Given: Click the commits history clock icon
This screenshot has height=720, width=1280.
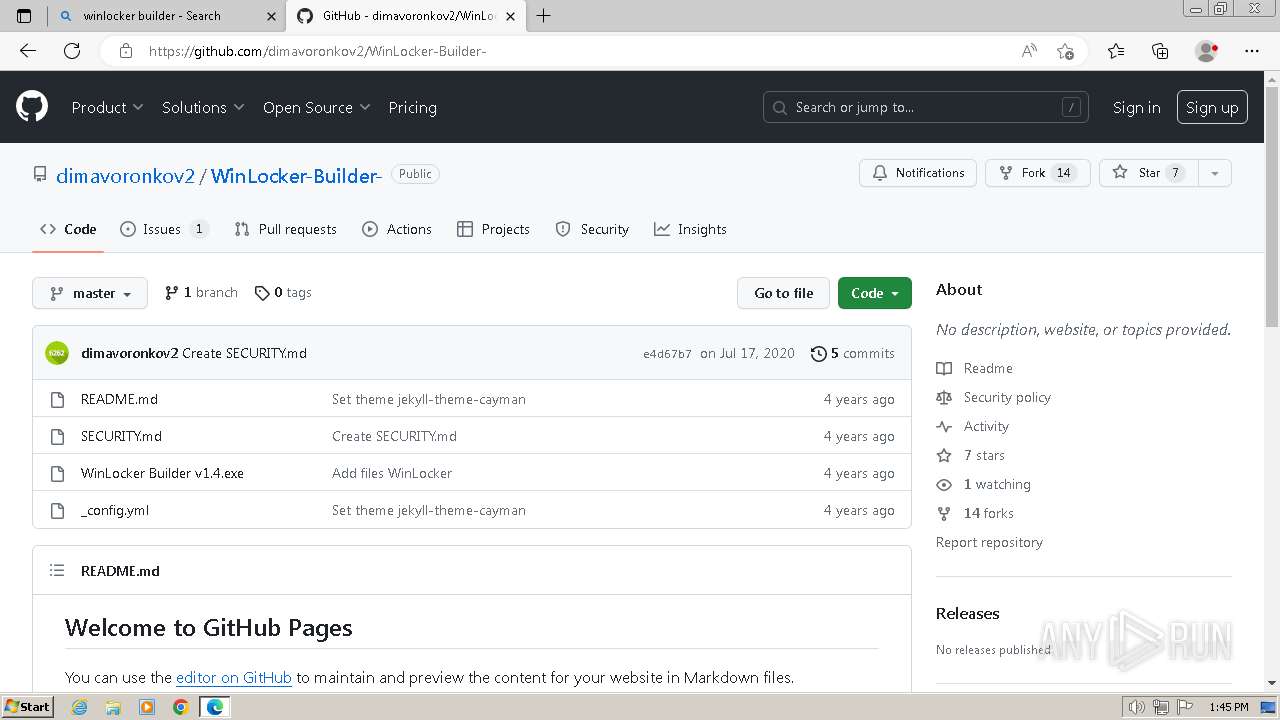Looking at the screenshot, I should pos(819,353).
